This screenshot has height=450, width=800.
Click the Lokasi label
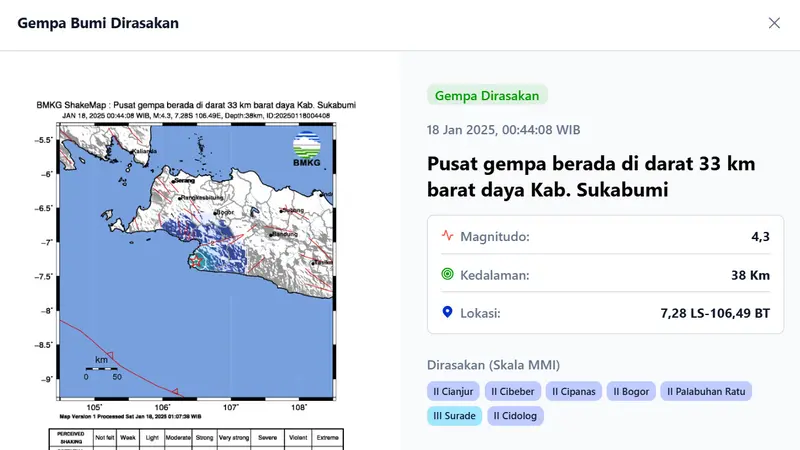point(480,313)
